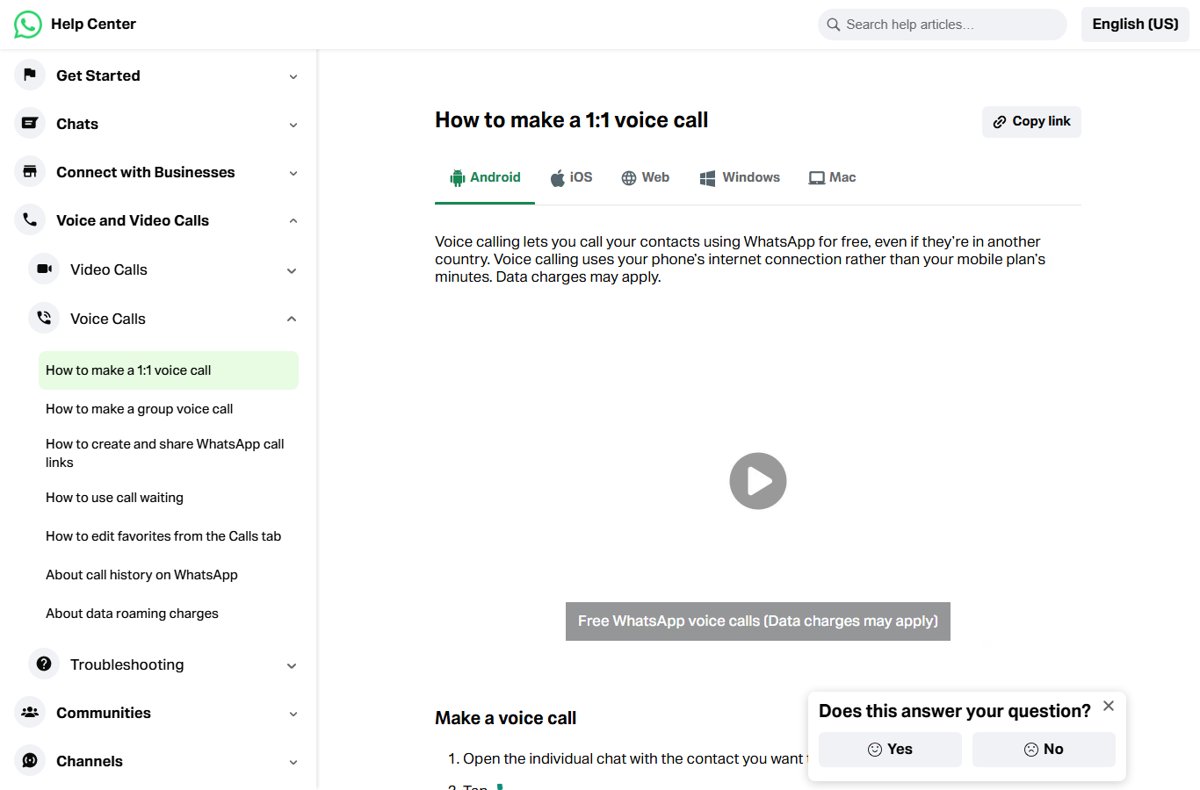Focus the Search help articles field
This screenshot has width=1200, height=790.
pos(942,24)
